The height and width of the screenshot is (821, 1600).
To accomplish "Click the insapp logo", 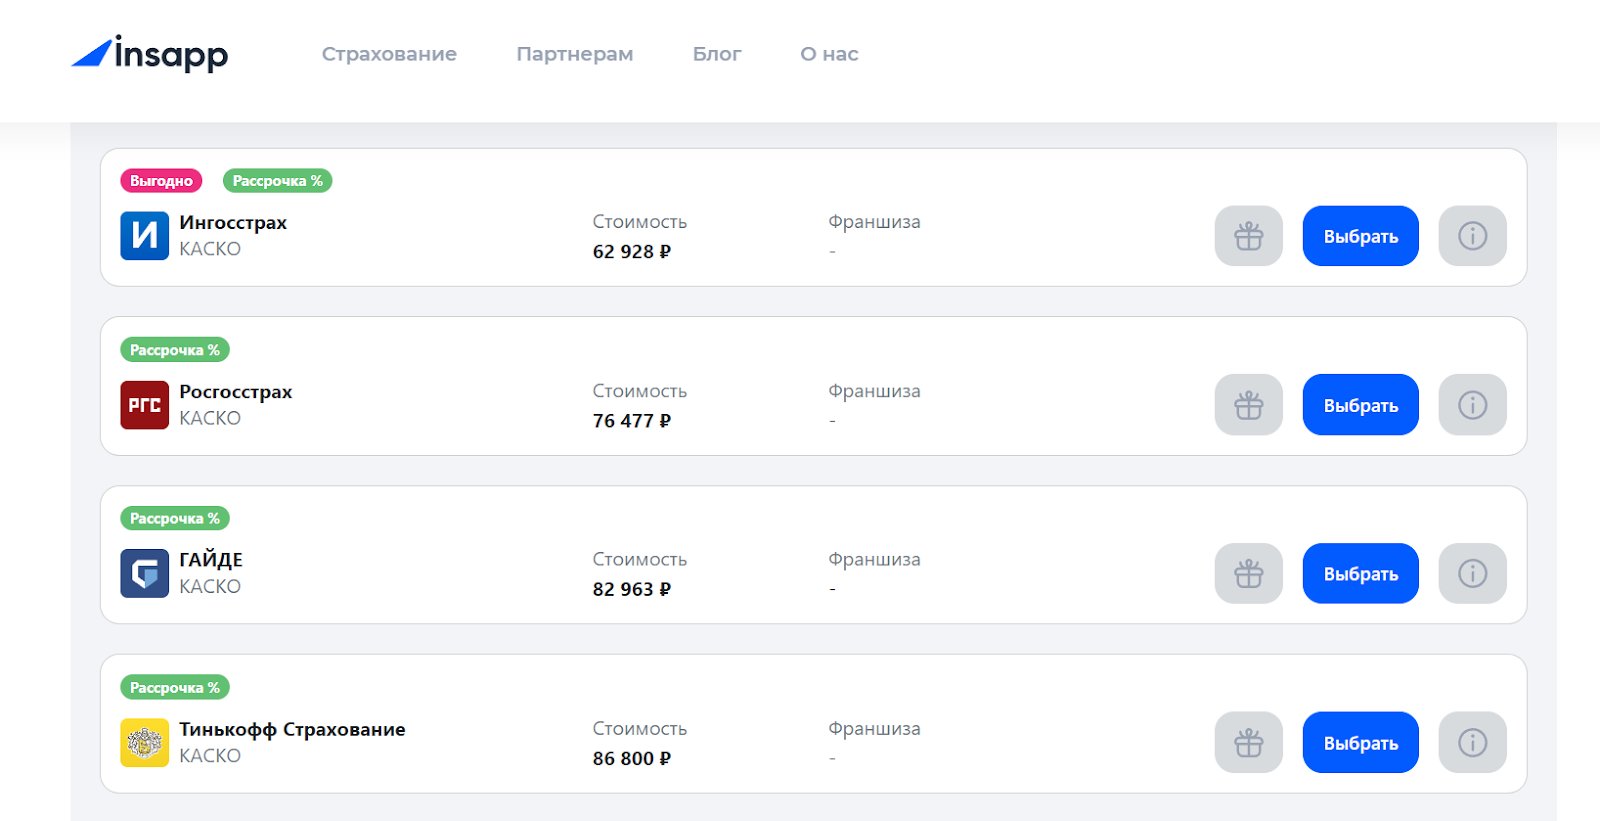I will click(x=150, y=53).
